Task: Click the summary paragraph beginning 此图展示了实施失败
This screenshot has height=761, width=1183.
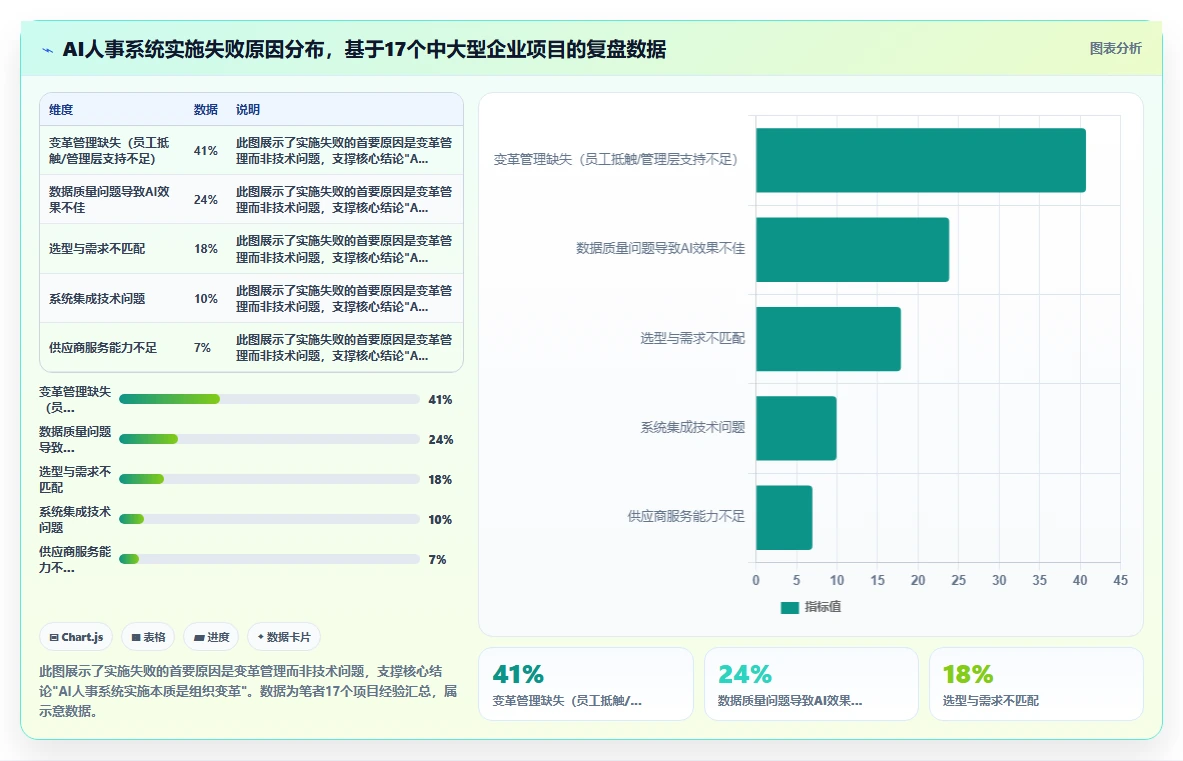Action: click(248, 691)
